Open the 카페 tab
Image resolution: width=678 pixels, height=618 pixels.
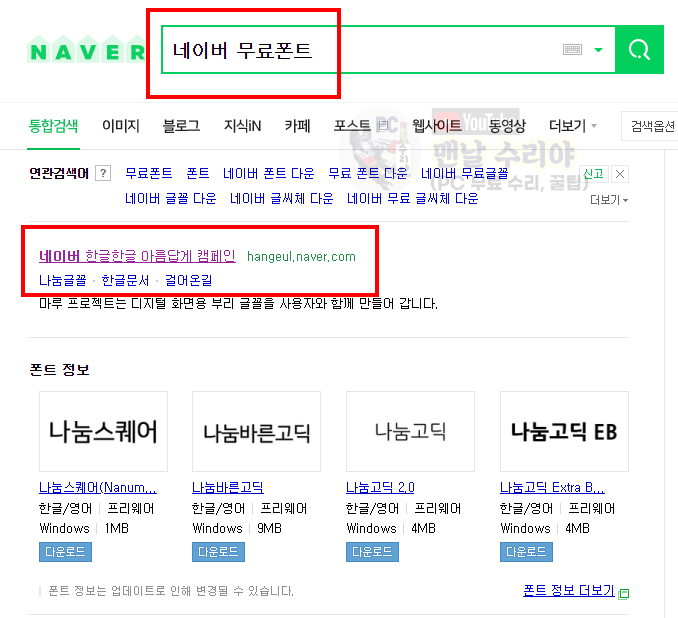(297, 126)
